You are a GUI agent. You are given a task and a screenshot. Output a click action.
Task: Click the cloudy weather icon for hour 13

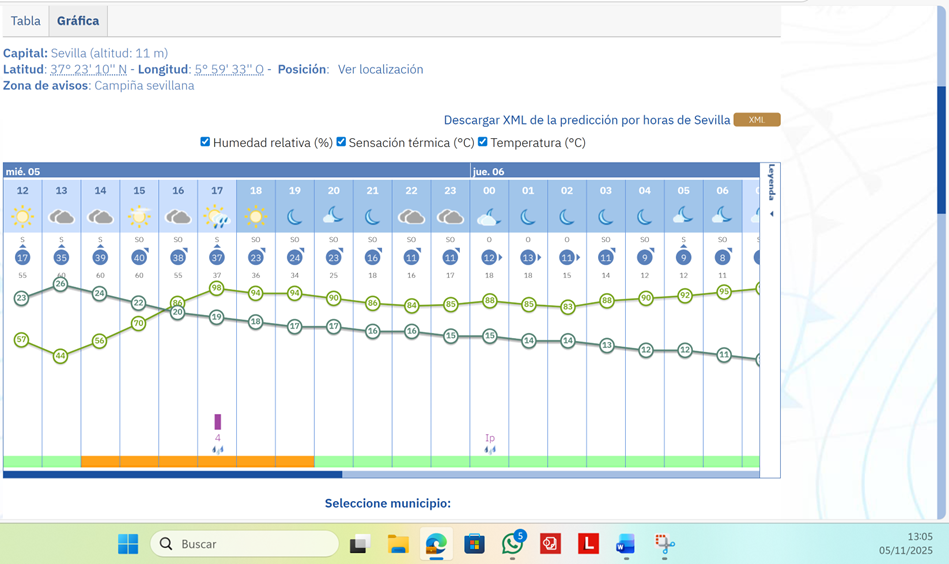[61, 216]
